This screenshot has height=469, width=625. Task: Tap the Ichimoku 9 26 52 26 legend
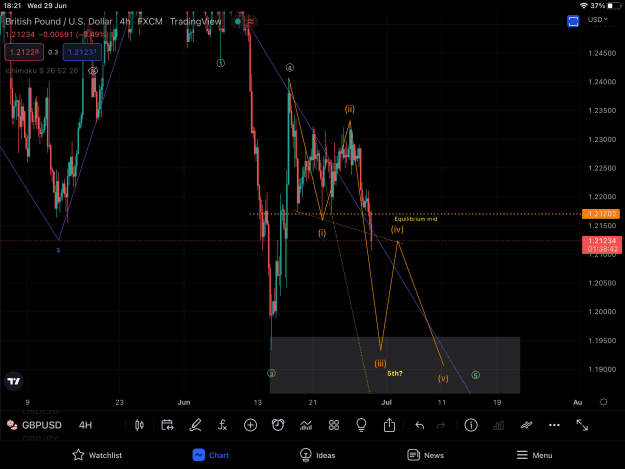[x=41, y=71]
